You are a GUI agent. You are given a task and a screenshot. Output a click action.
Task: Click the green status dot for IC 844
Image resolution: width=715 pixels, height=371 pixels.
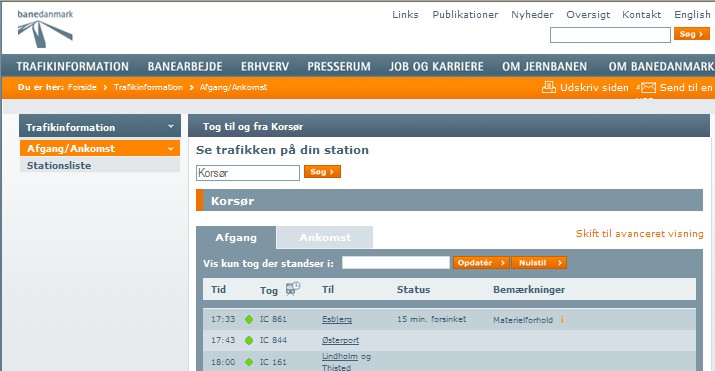click(x=249, y=340)
